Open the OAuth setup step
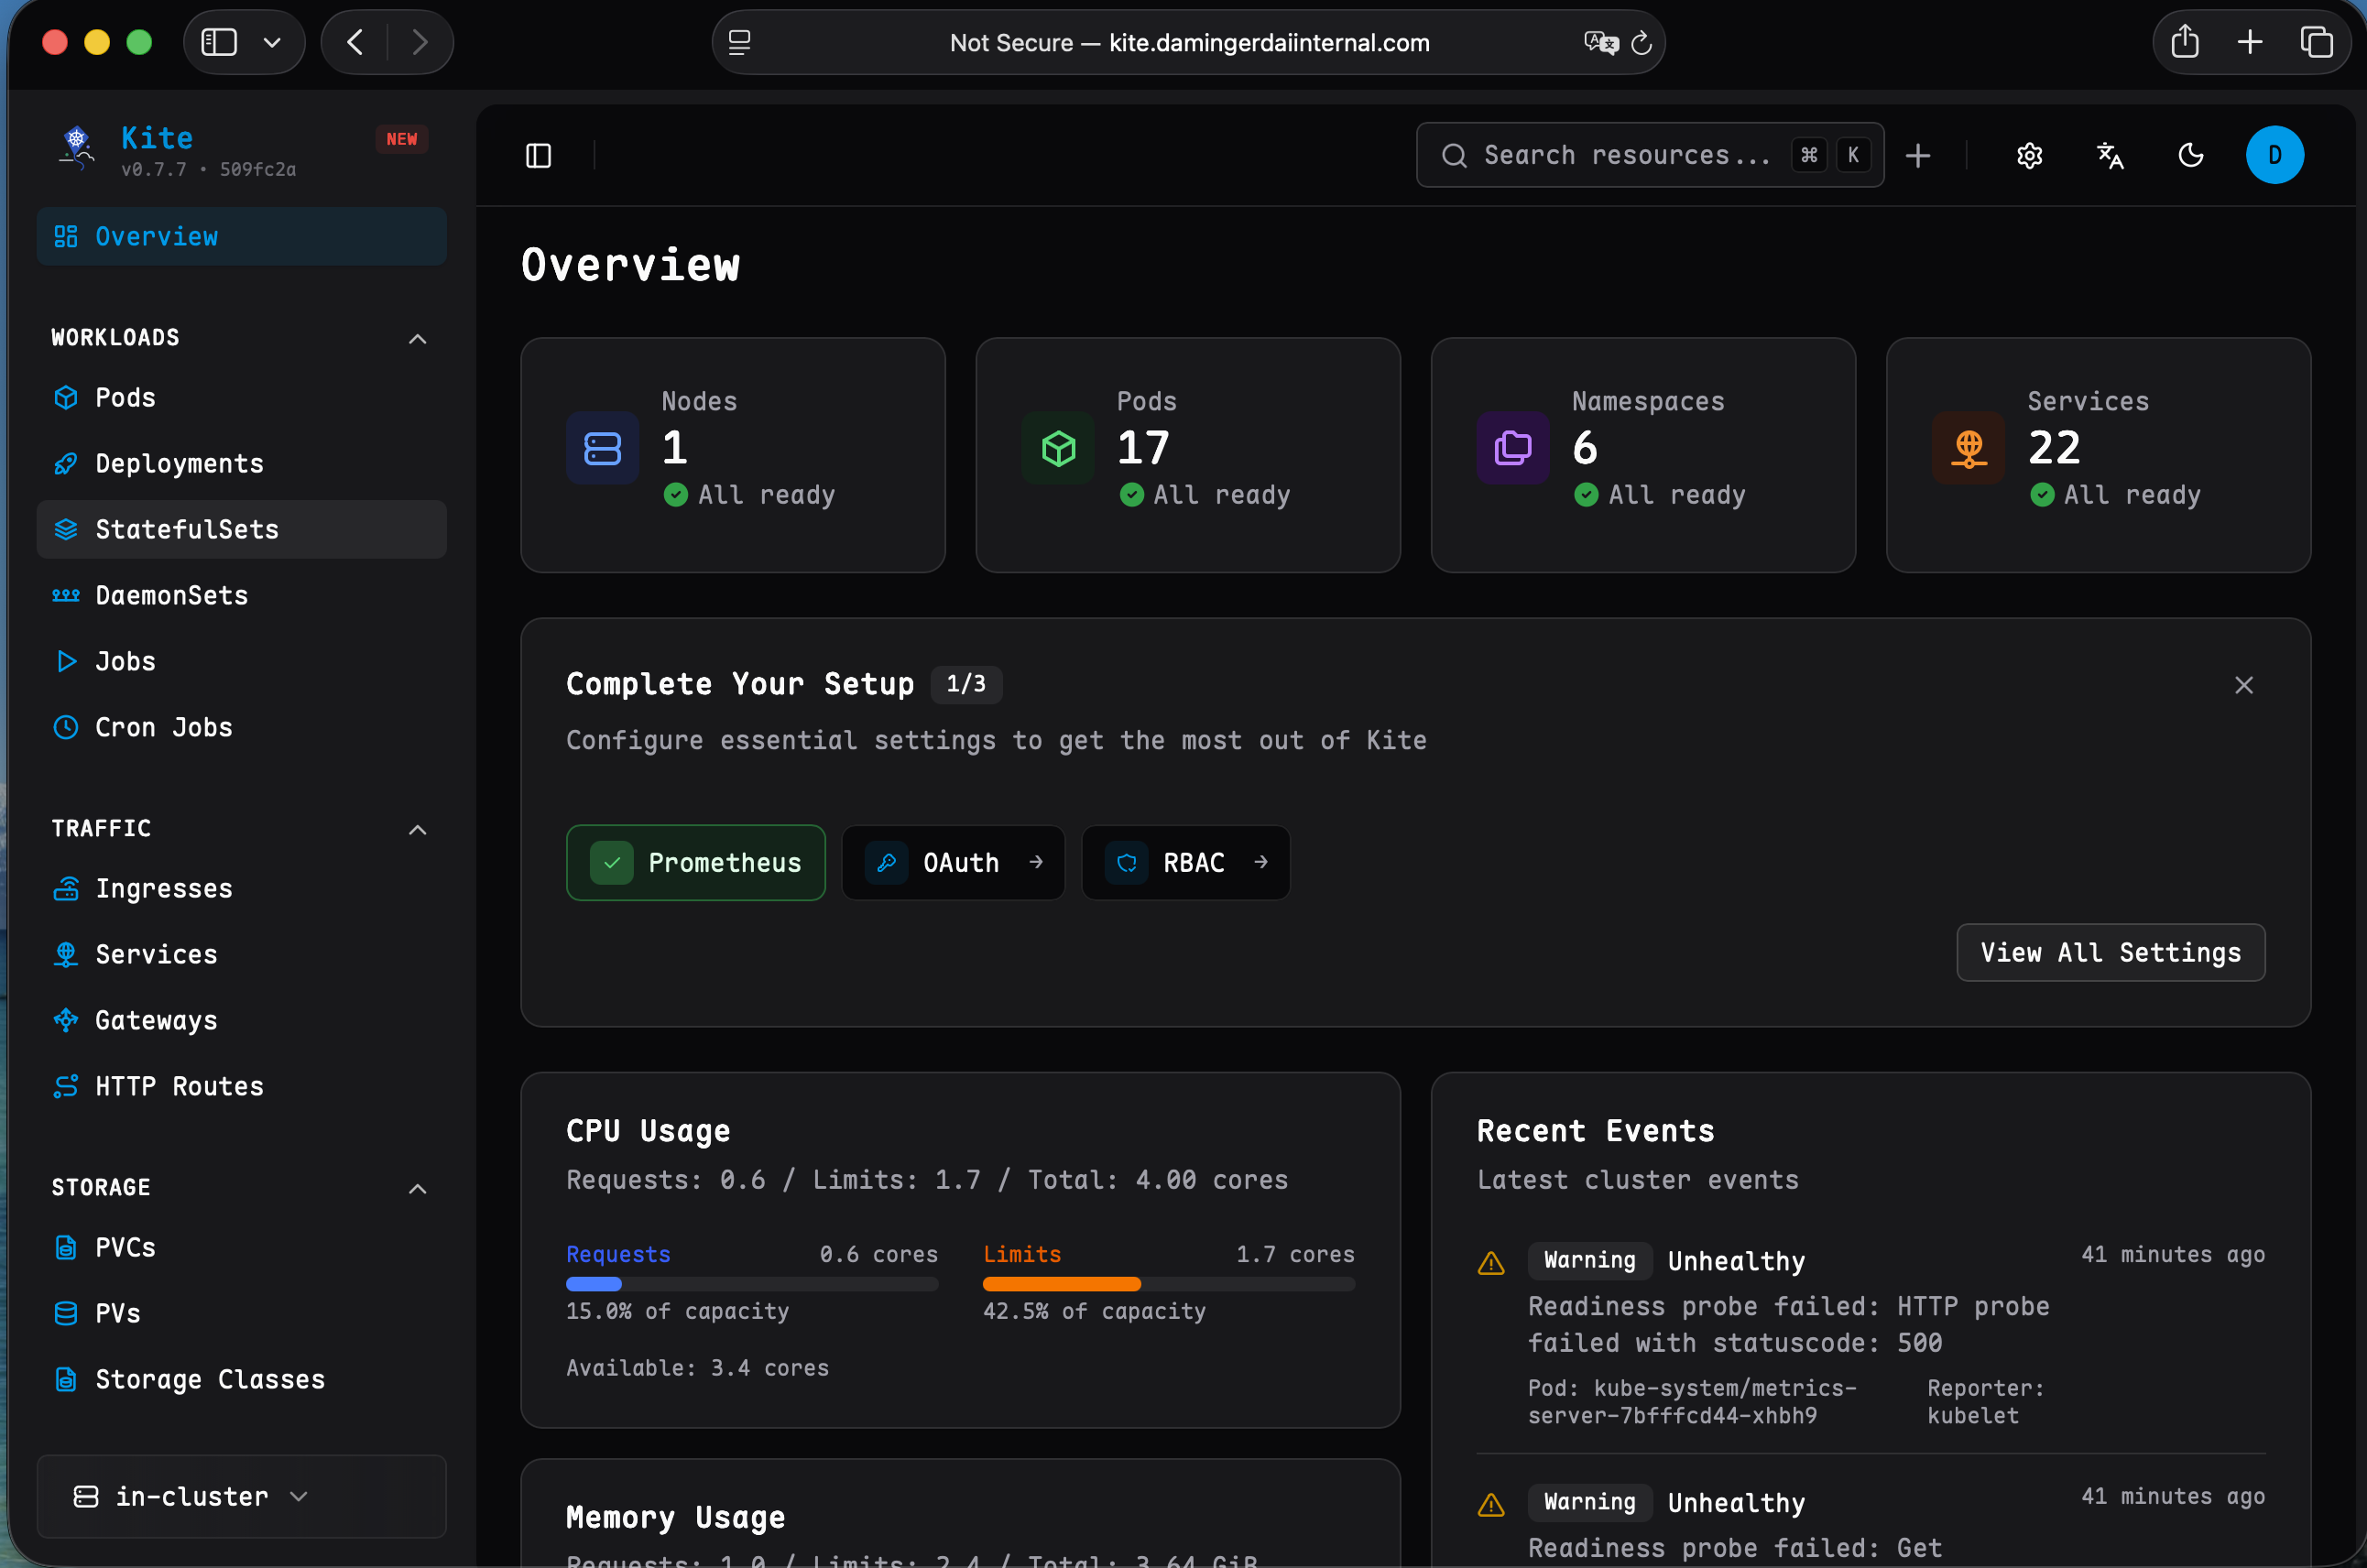 [x=953, y=862]
